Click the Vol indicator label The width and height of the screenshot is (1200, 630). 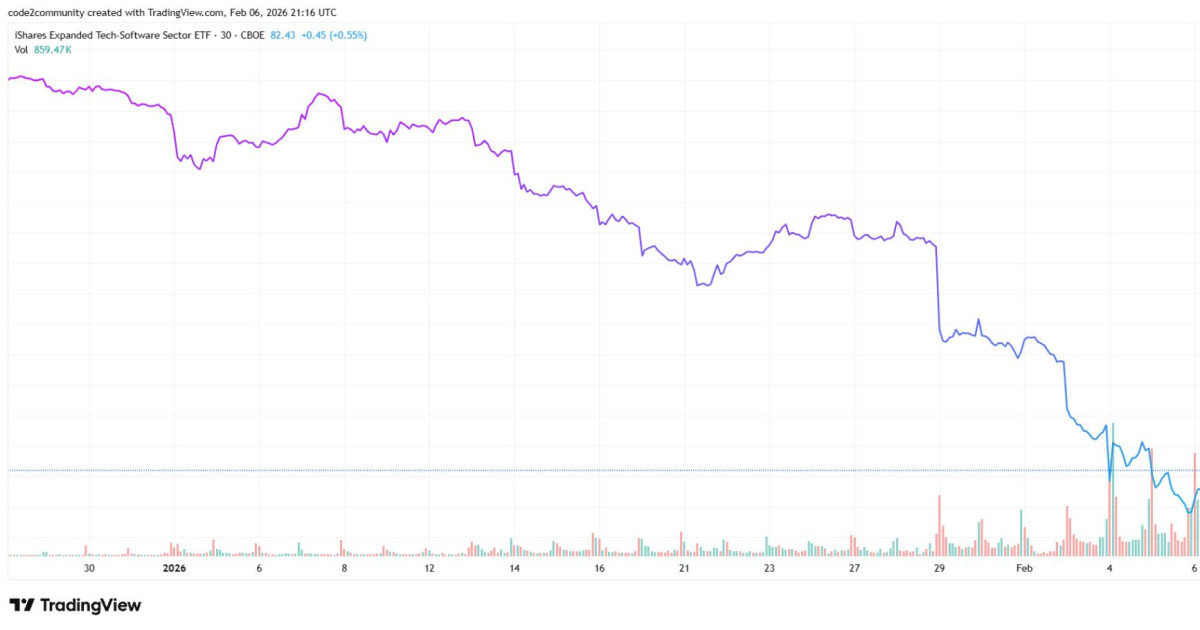coord(21,49)
